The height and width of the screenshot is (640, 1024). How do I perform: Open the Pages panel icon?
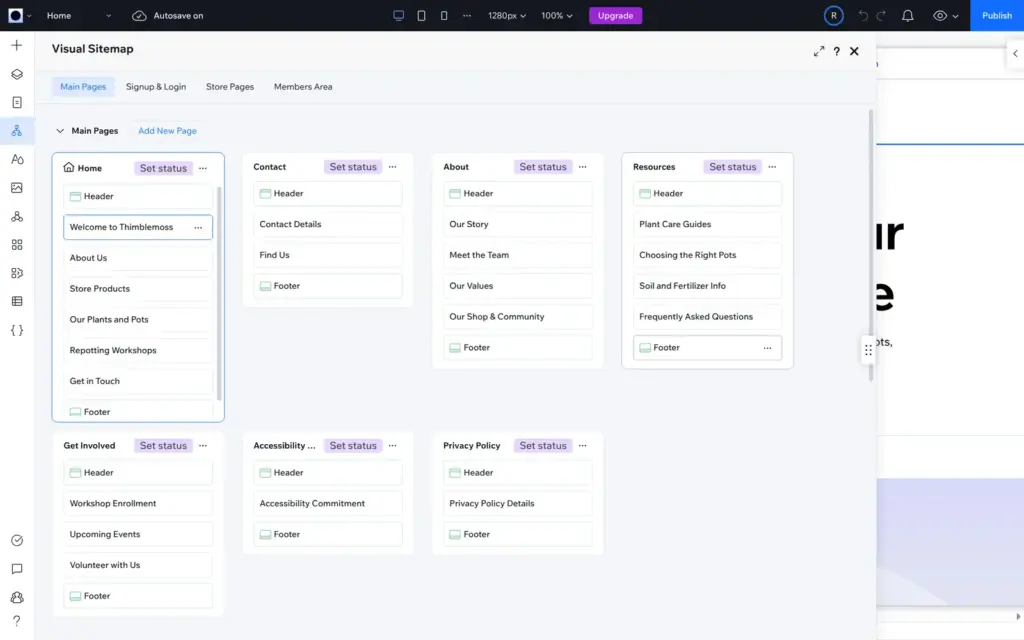(17, 103)
